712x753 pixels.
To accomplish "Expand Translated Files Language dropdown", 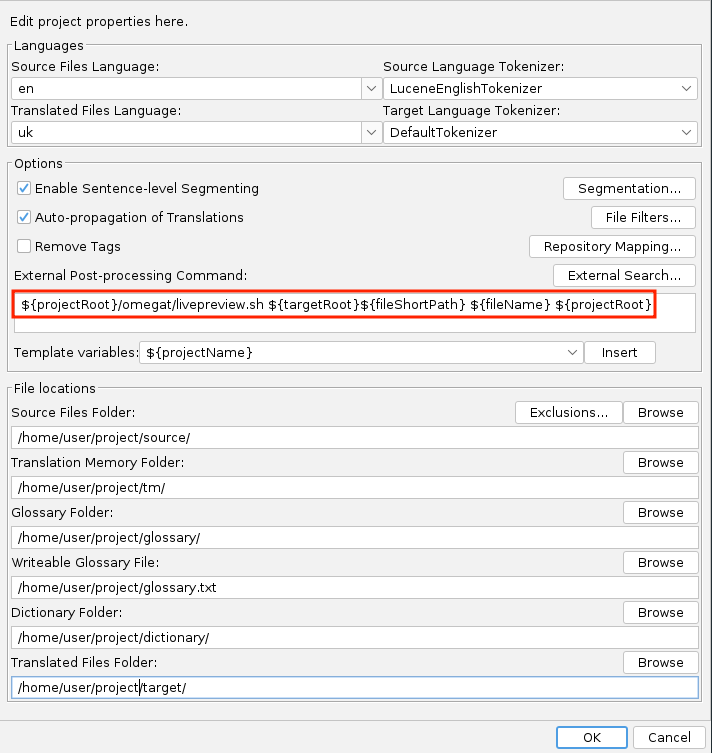I will click(369, 132).
